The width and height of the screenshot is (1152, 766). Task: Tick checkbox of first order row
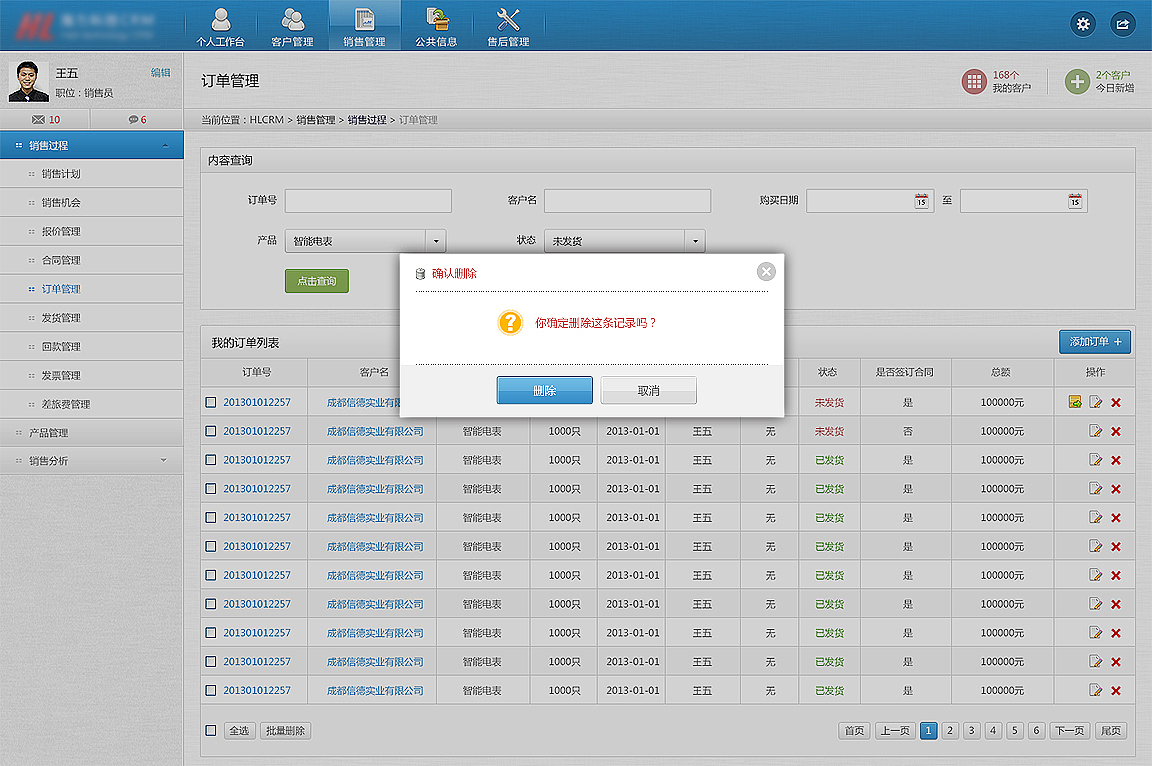[x=211, y=402]
